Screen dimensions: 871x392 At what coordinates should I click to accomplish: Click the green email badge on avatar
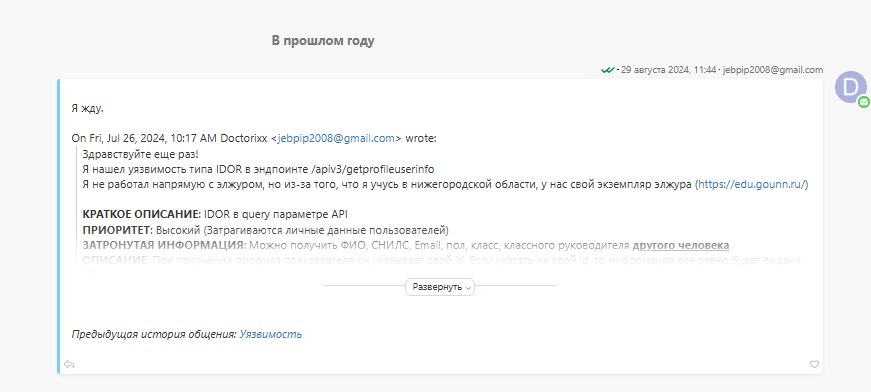[x=863, y=102]
